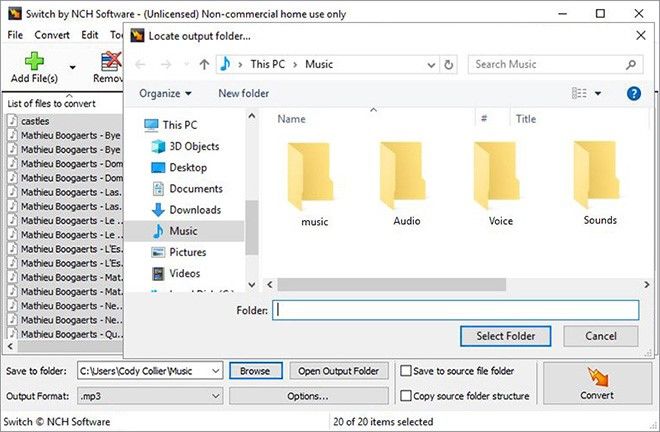Open the Output Format .mp3 dropdown
The image size is (660, 432).
150,396
